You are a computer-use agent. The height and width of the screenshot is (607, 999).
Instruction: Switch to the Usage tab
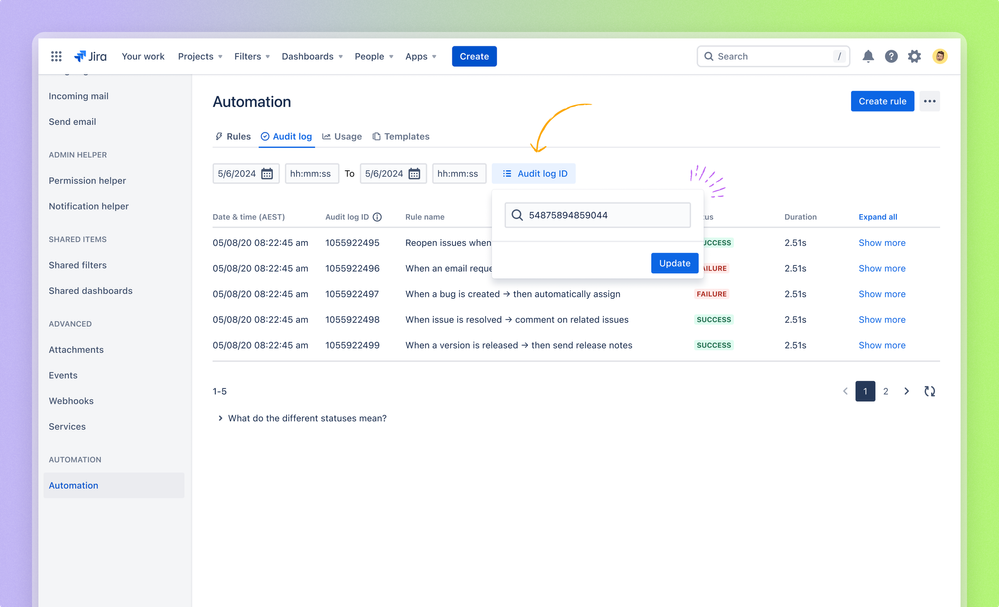(341, 136)
